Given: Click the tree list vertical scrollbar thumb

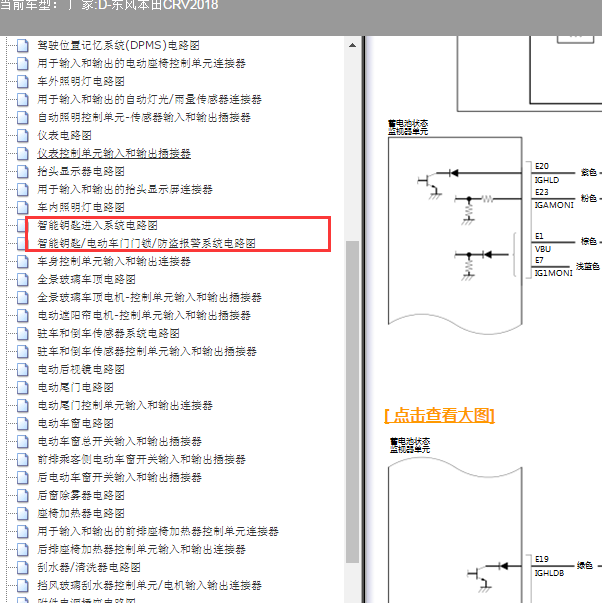Looking at the screenshot, I should (x=352, y=402).
